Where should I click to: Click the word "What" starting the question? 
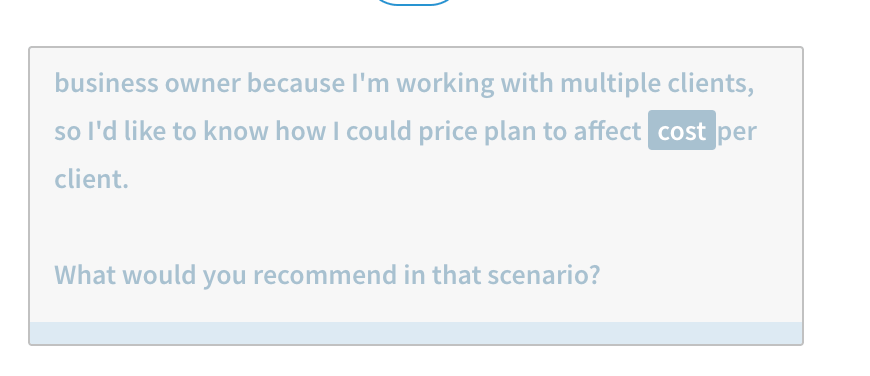point(85,275)
